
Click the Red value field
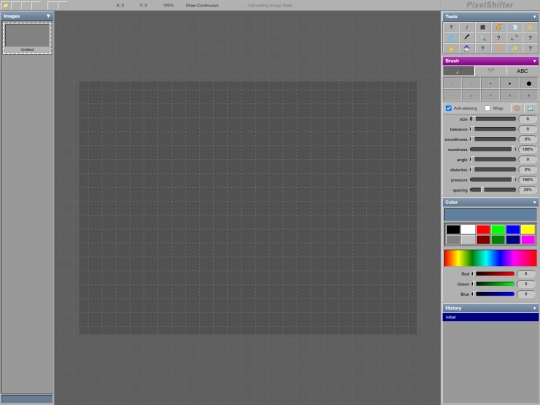526,274
